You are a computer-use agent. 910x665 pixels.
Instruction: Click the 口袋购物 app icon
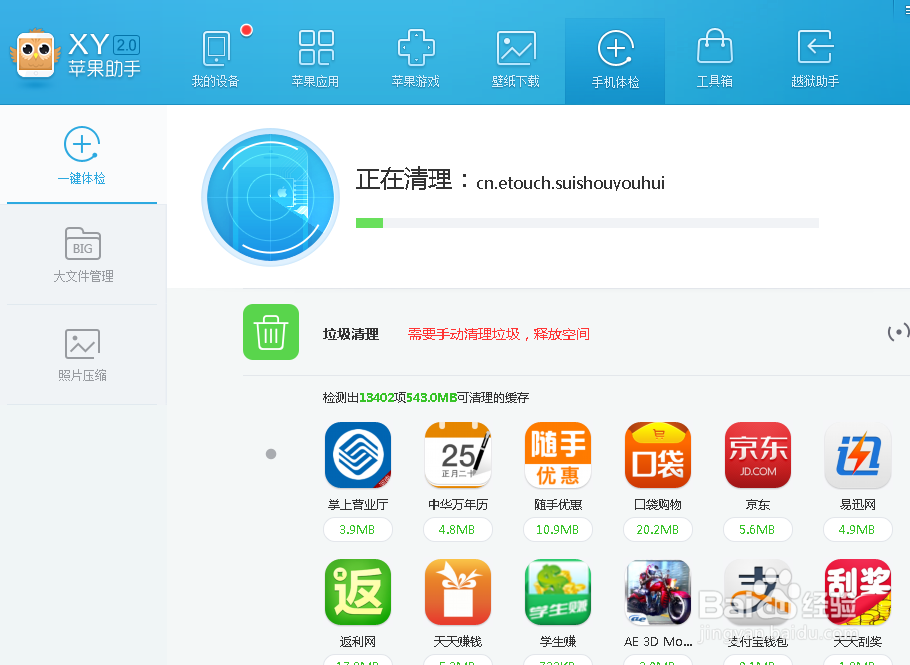(x=658, y=455)
